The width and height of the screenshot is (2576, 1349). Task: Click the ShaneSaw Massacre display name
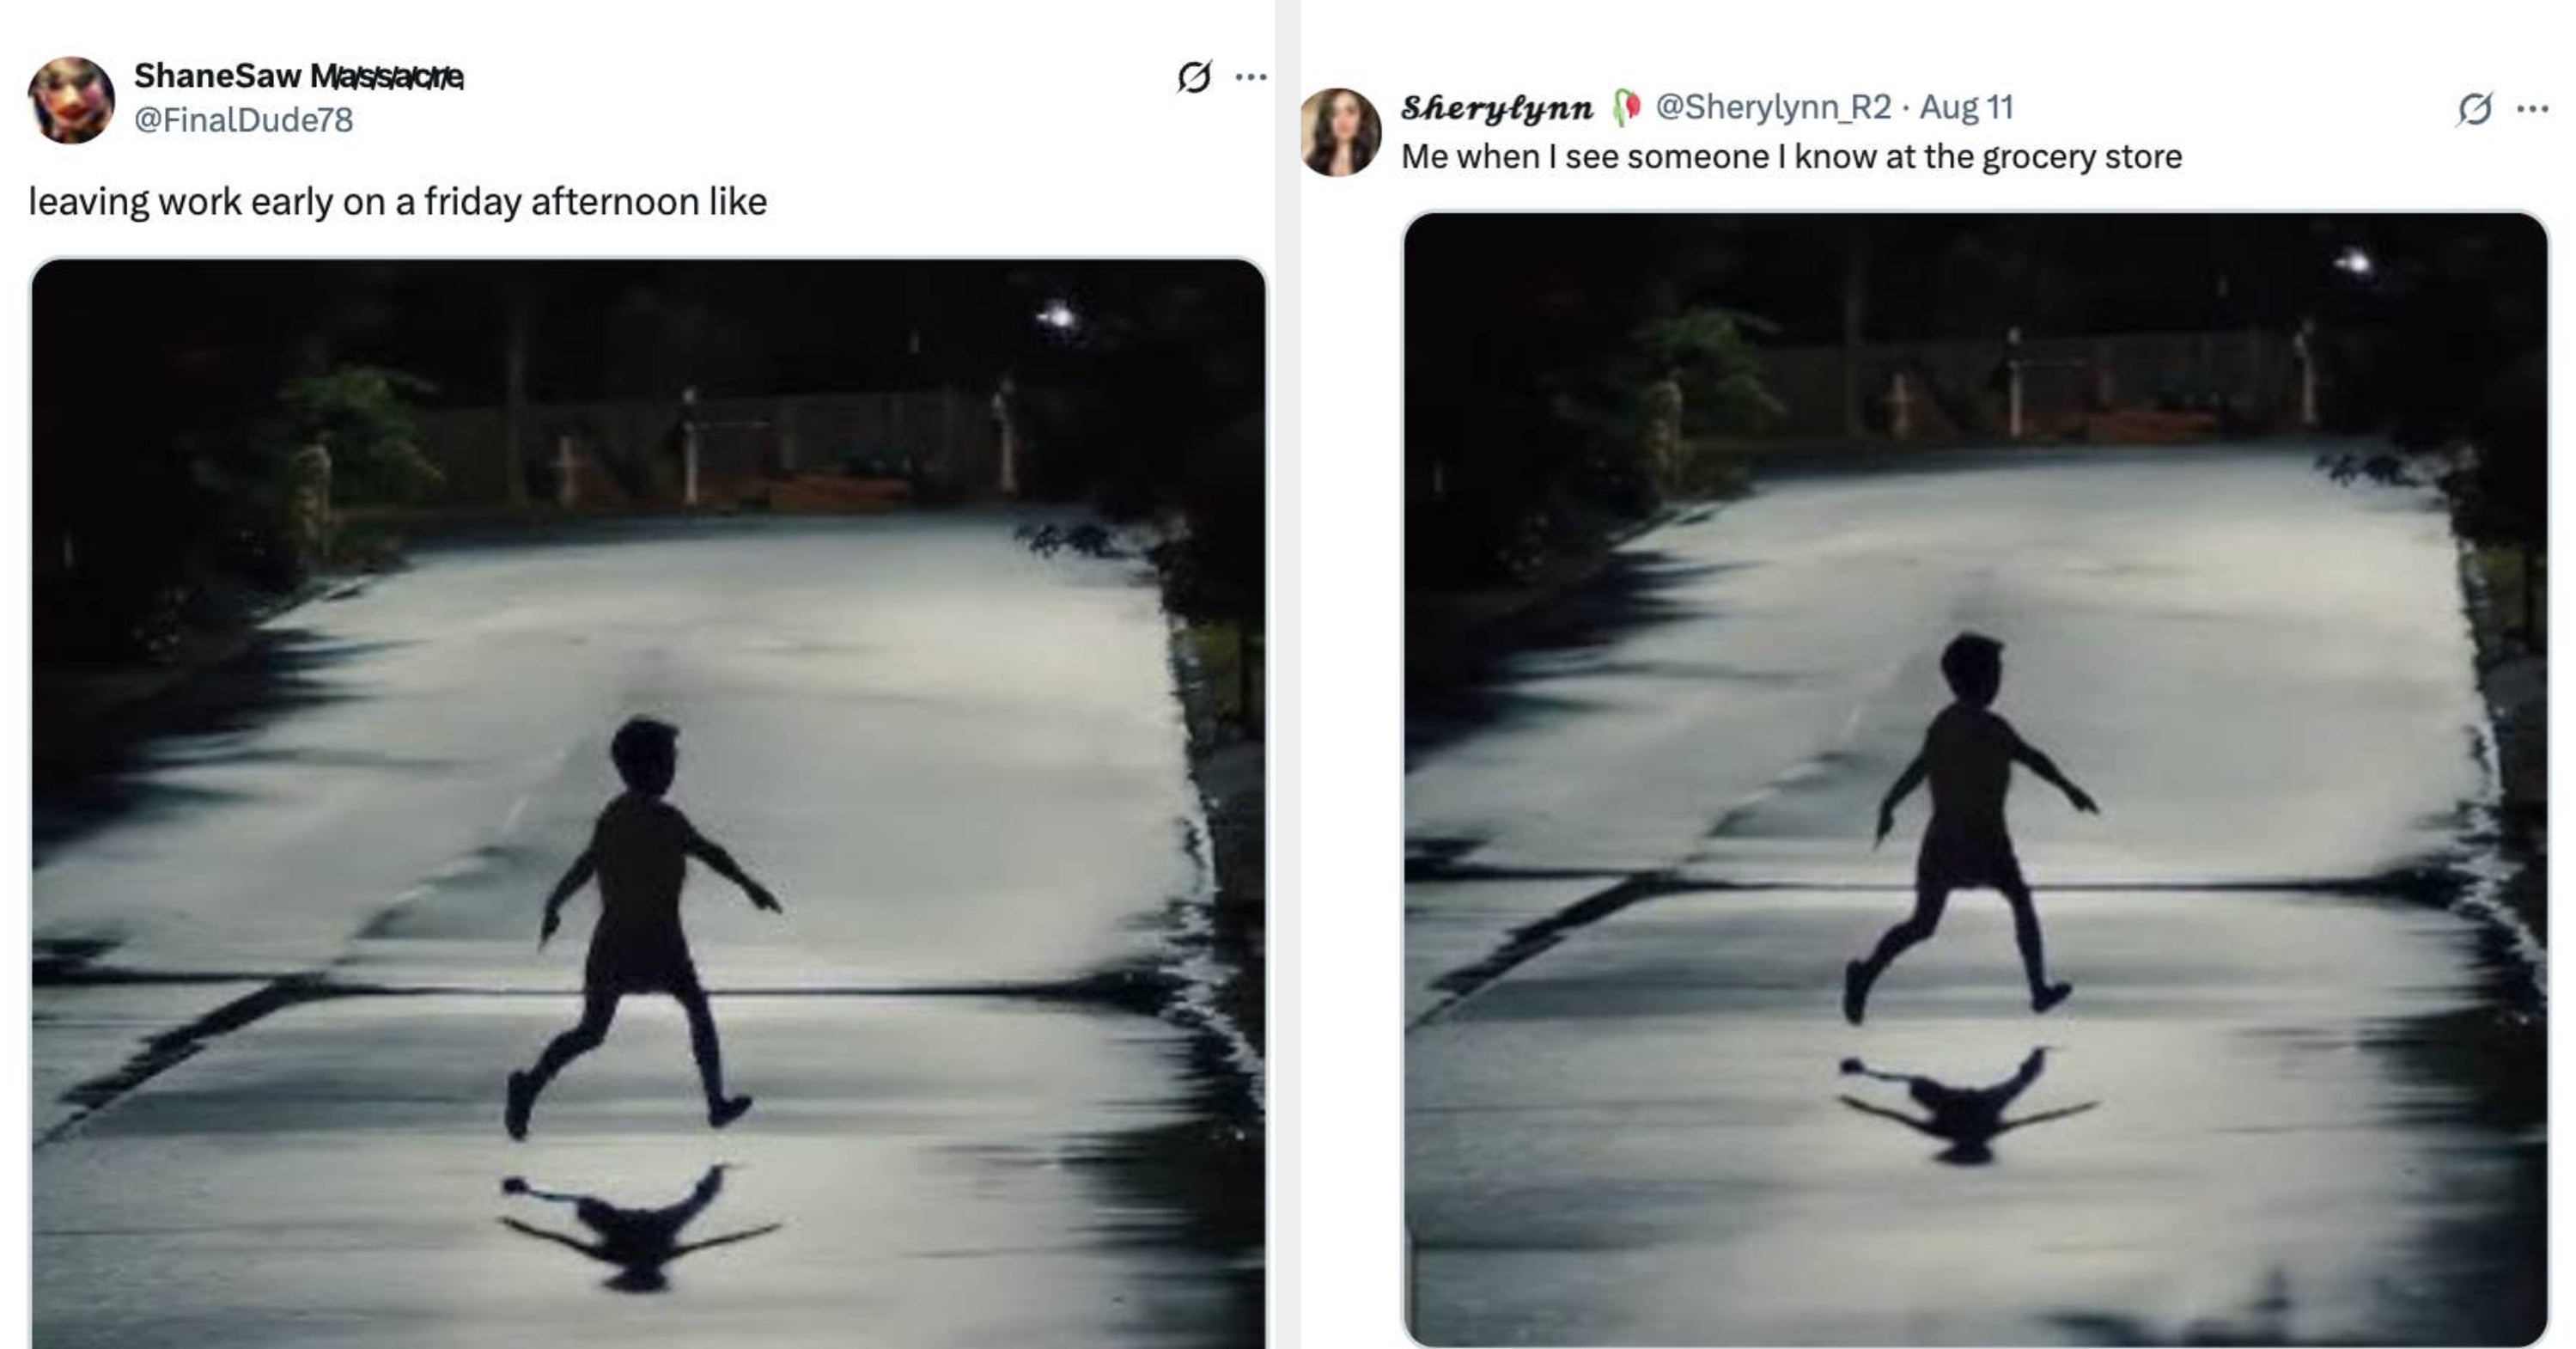coord(298,75)
